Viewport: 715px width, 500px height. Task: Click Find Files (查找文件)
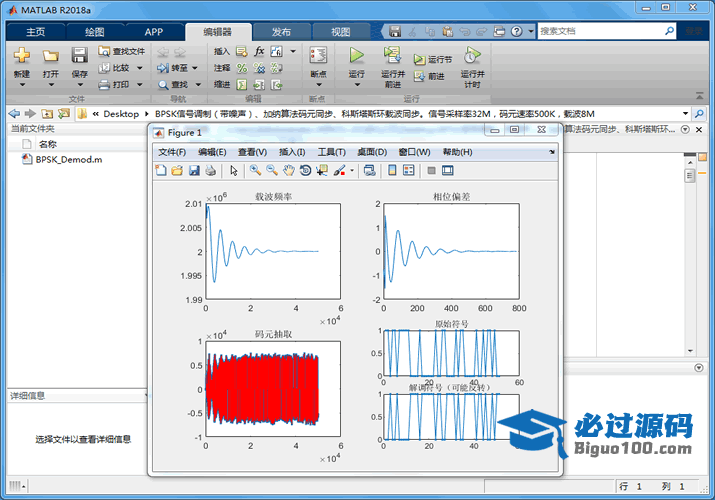(x=121, y=51)
